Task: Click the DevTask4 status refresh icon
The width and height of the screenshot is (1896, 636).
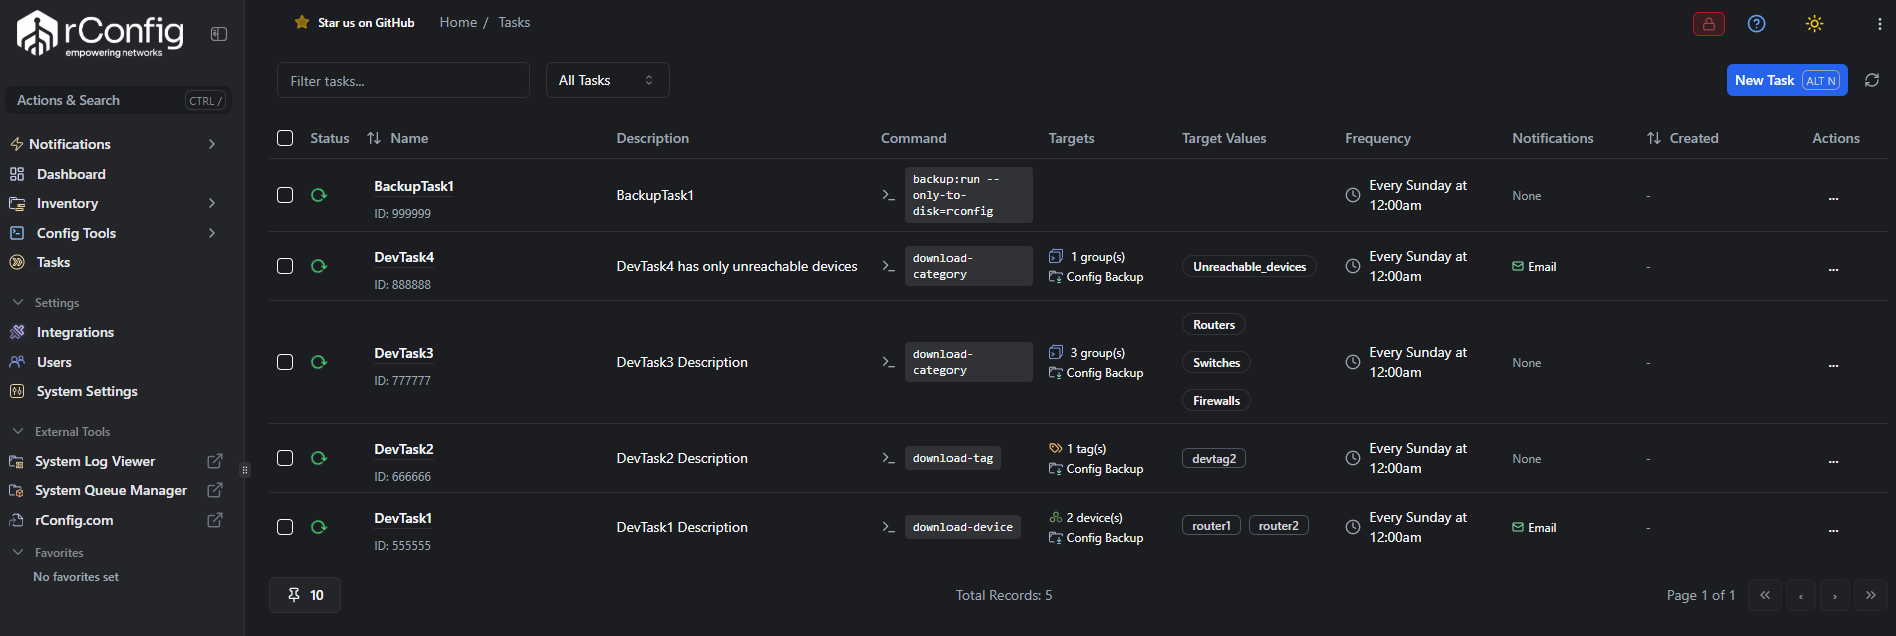Action: click(319, 266)
